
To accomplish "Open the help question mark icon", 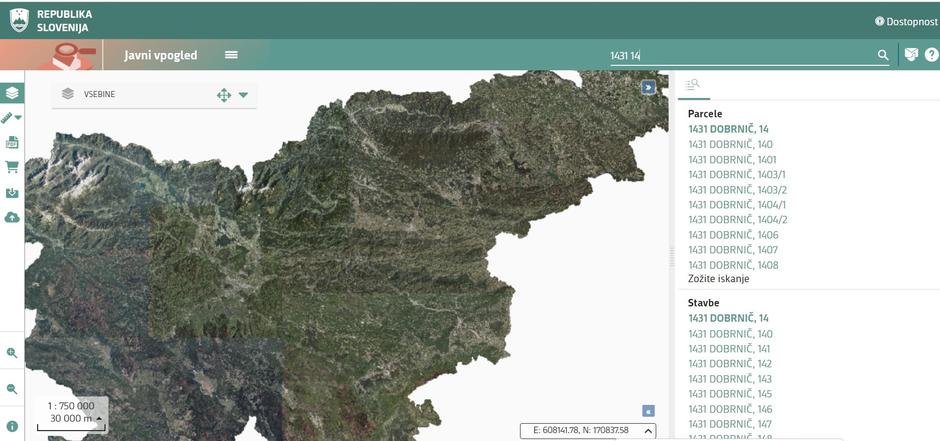I will [x=931, y=55].
